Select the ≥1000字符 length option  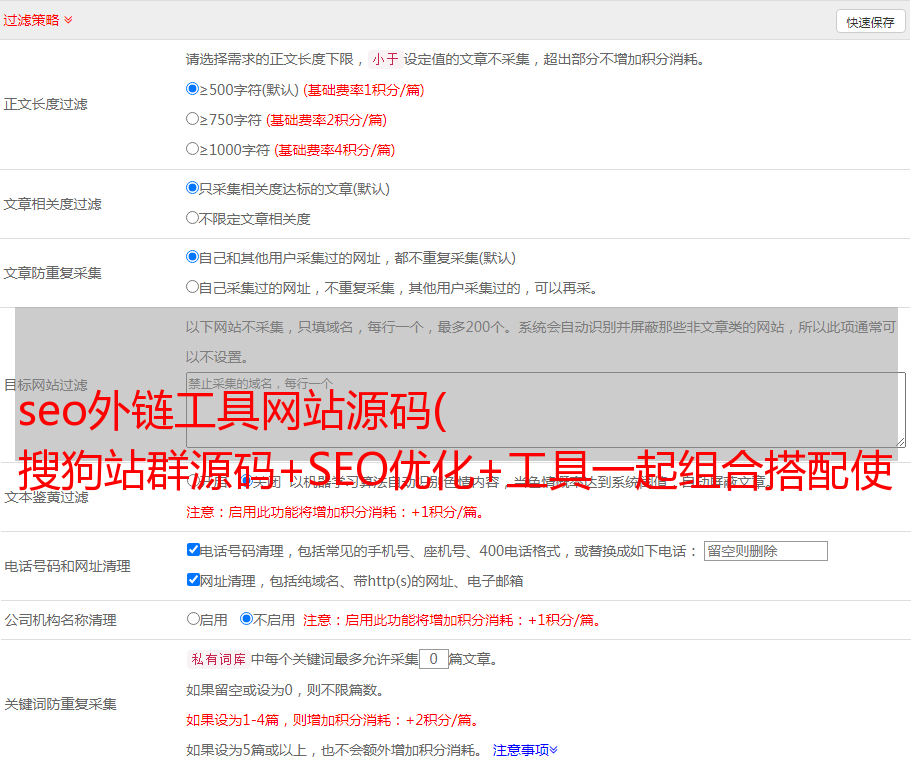click(x=192, y=149)
